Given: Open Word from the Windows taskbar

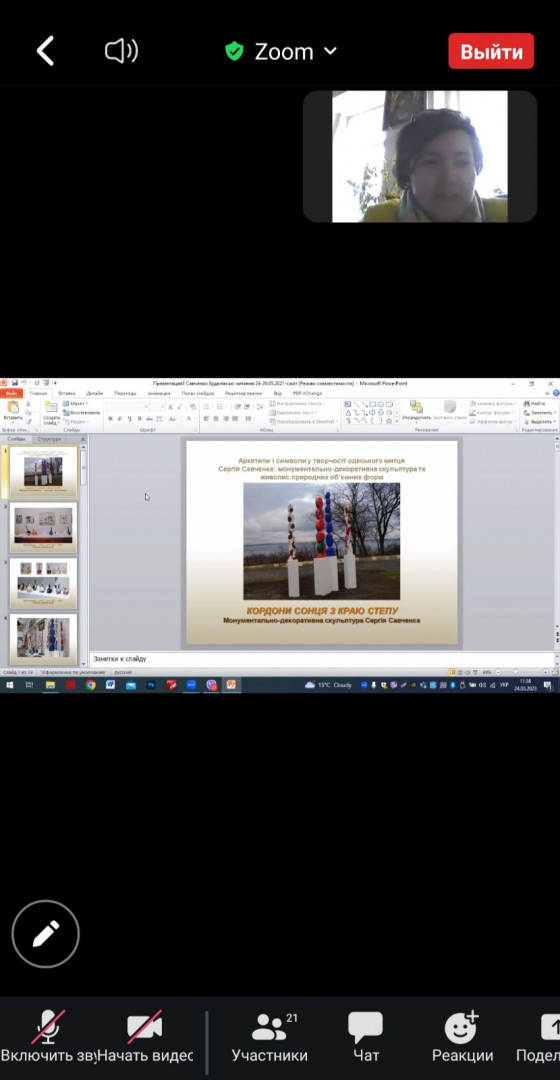Looking at the screenshot, I should 110,685.
